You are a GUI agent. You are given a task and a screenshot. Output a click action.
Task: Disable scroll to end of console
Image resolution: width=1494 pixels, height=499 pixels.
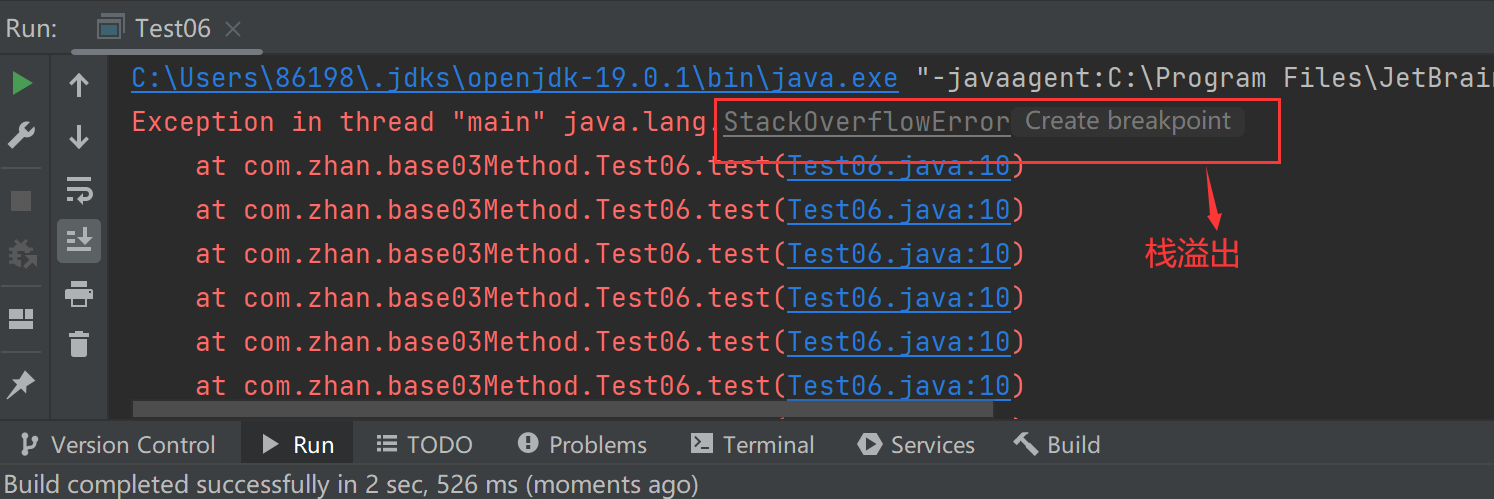[x=79, y=240]
